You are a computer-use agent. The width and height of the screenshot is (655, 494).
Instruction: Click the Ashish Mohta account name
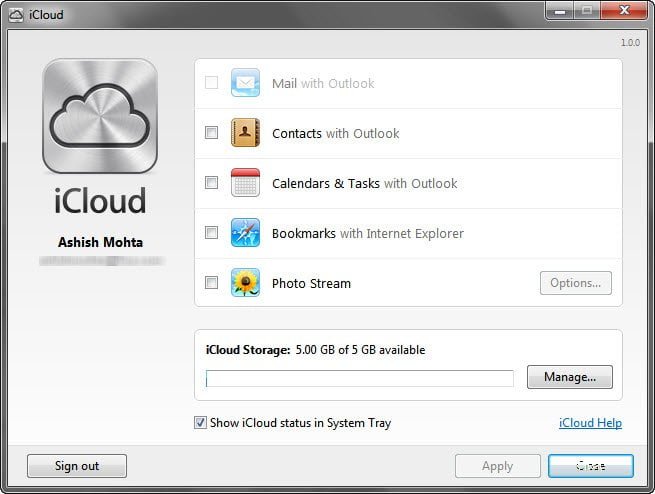(100, 242)
